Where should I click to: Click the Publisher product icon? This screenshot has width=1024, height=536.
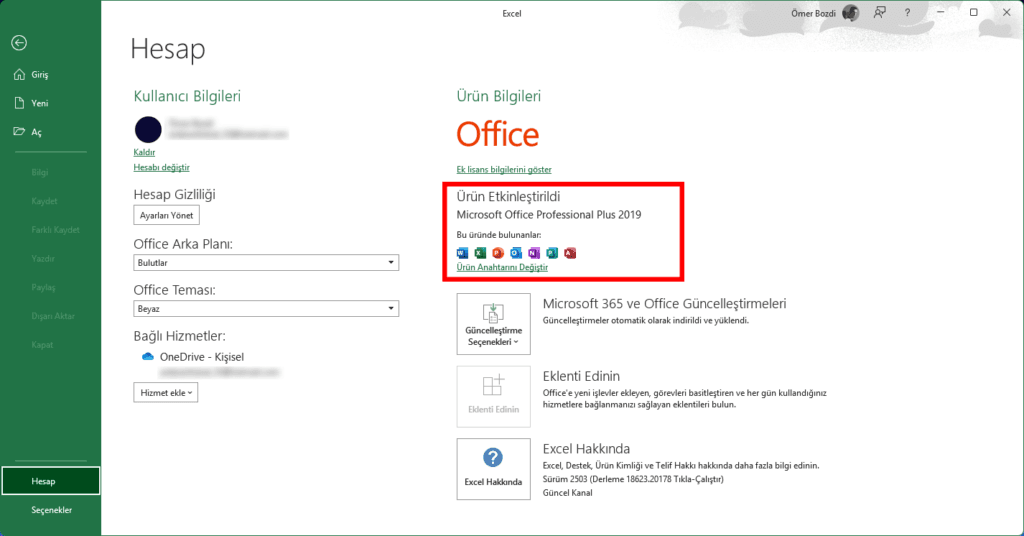552,253
